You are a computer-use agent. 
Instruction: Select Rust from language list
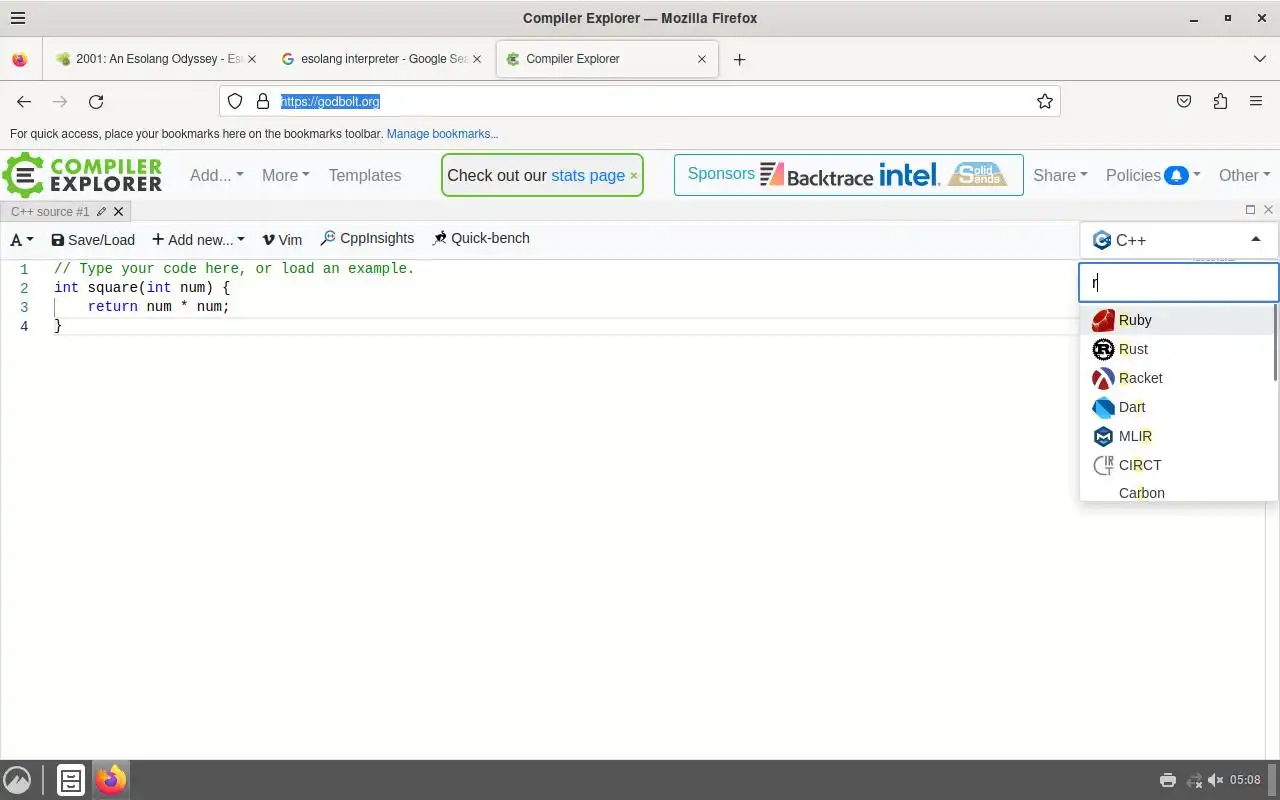click(x=1176, y=349)
